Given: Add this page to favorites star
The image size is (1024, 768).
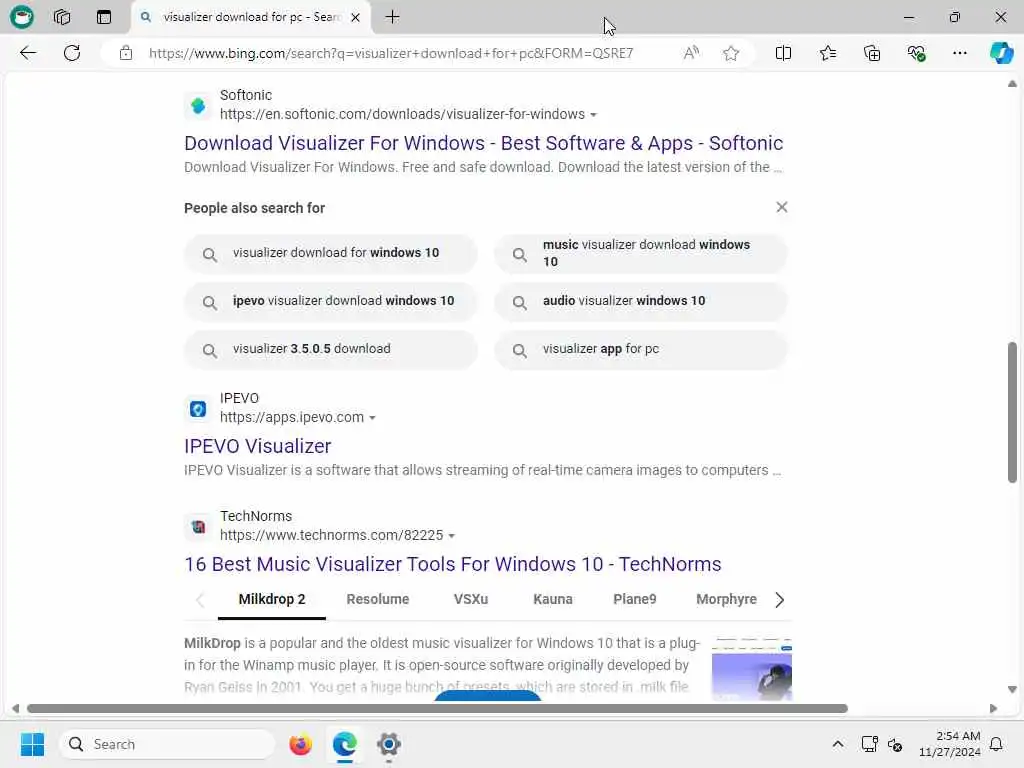Looking at the screenshot, I should point(731,53).
